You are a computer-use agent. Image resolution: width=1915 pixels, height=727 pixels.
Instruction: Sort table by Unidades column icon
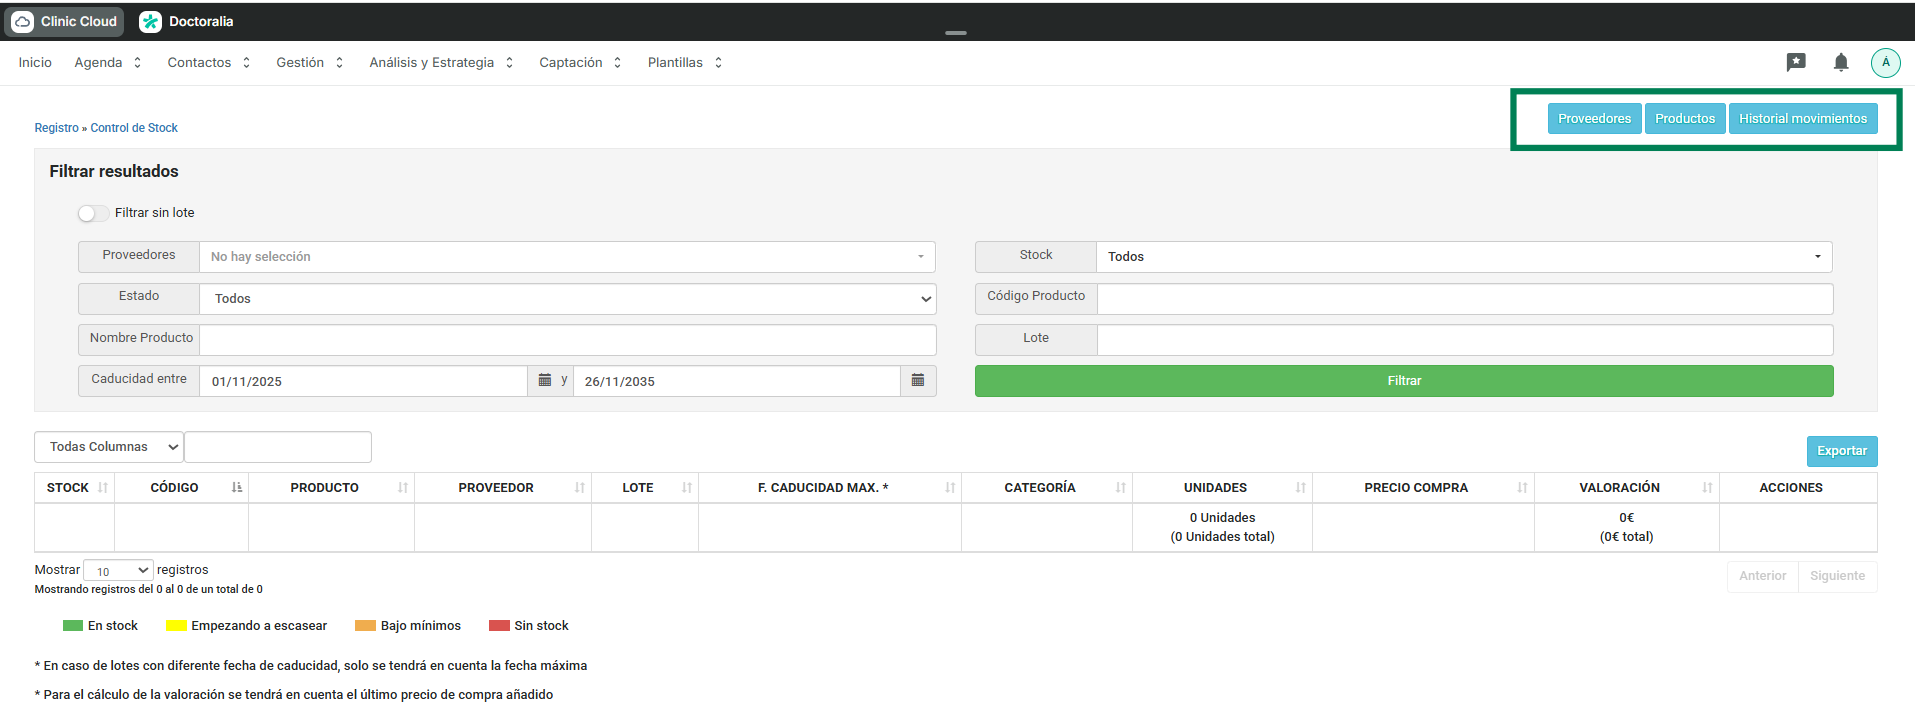click(x=1300, y=488)
